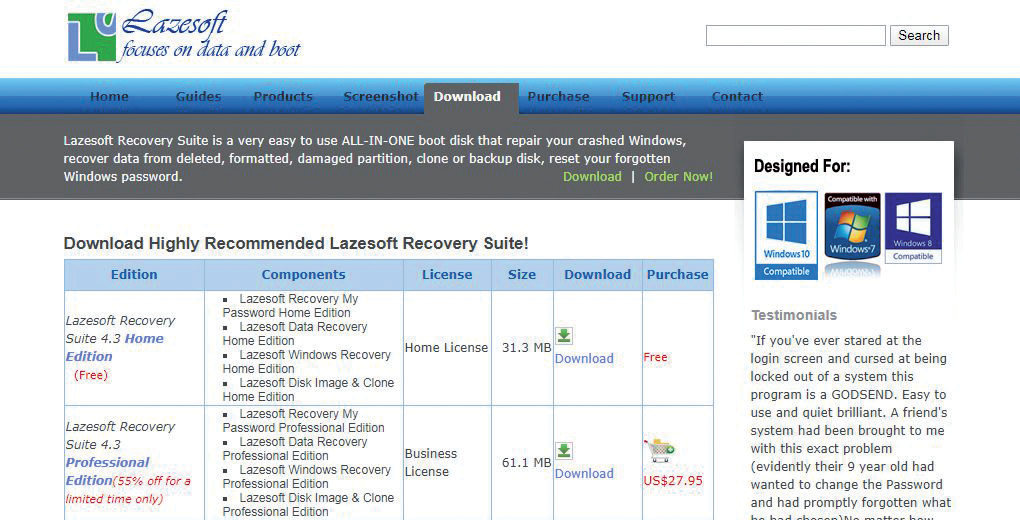Click into the search text field
The image size is (1020, 520).
[796, 35]
